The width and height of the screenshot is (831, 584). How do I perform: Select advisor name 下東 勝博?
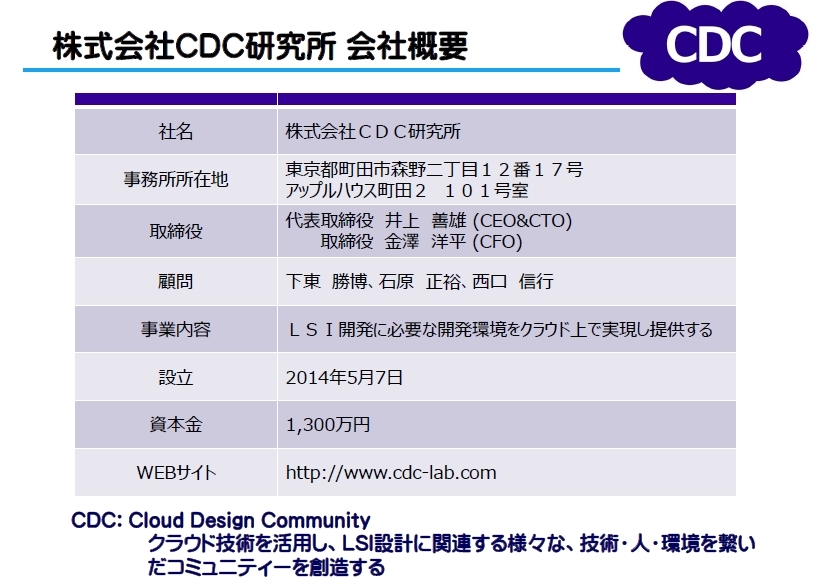coord(326,281)
